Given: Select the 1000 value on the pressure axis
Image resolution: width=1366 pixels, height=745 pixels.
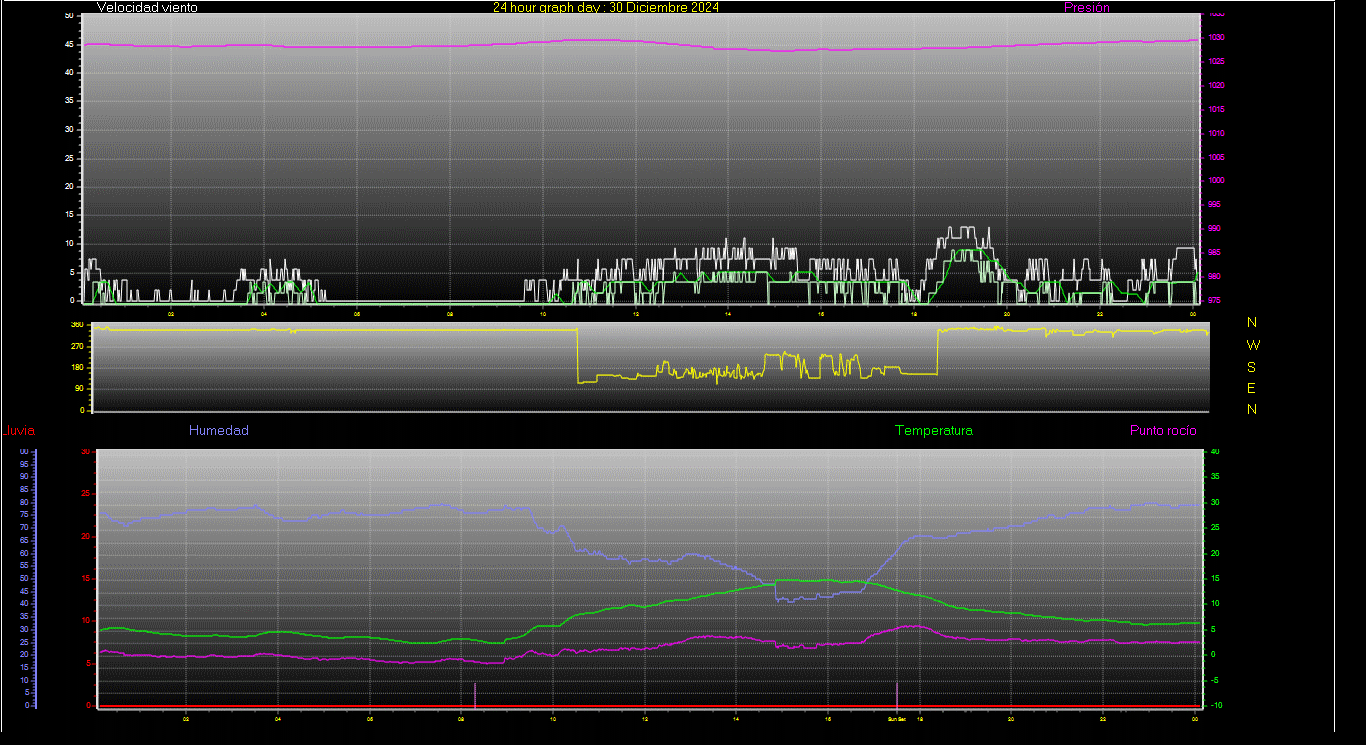Looking at the screenshot, I should (x=1217, y=181).
